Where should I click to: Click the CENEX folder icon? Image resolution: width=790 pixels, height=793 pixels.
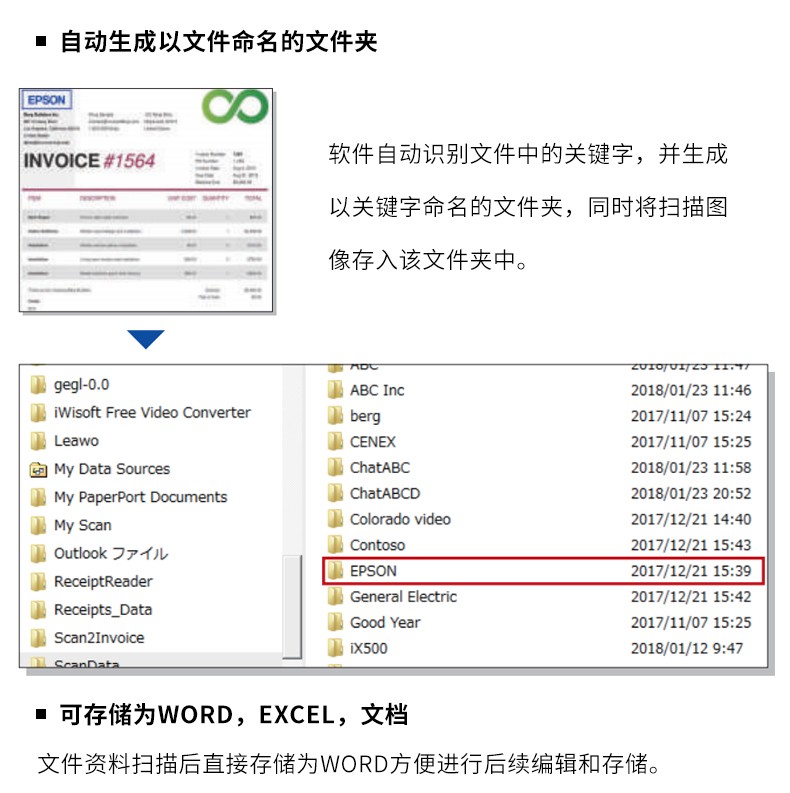click(335, 442)
